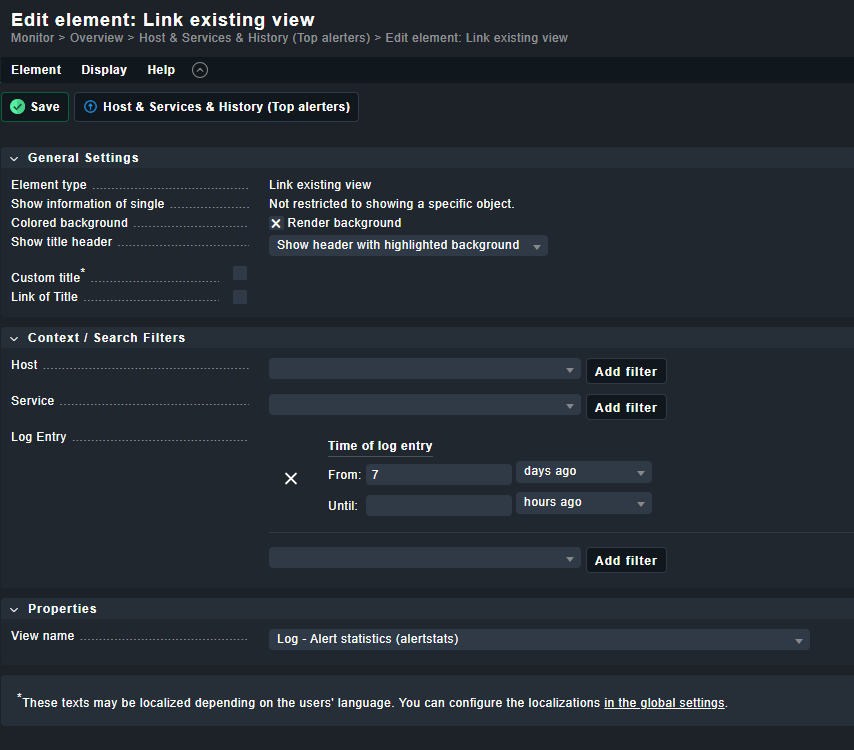Viewport: 854px width, 750px height.
Task: Collapse the General Settings section
Action: pyautogui.click(x=15, y=158)
